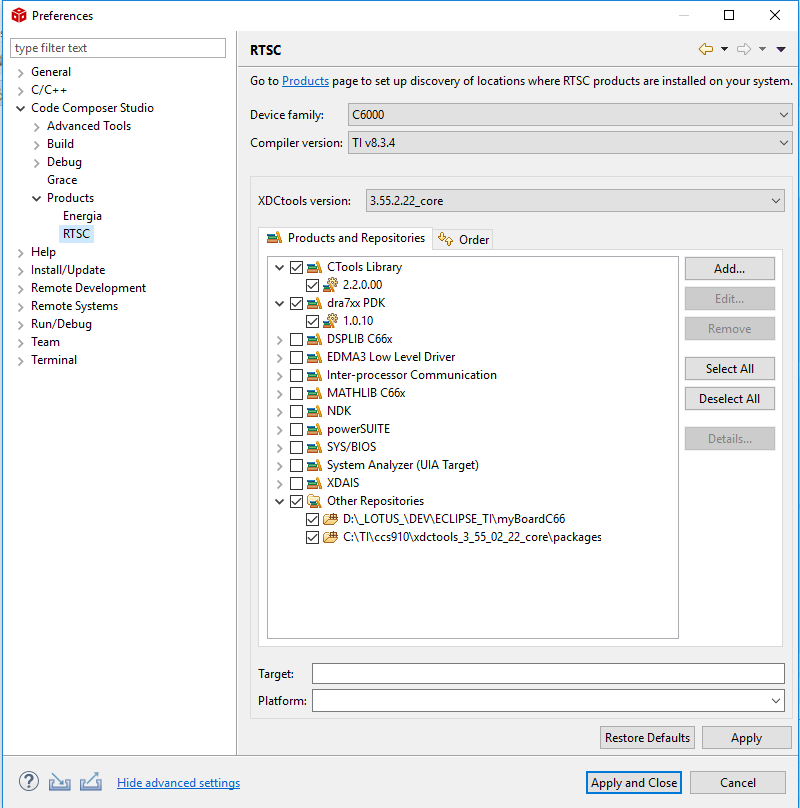Viewport: 800px width, 808px height.
Task: Focus the type filter text field
Action: (x=118, y=48)
